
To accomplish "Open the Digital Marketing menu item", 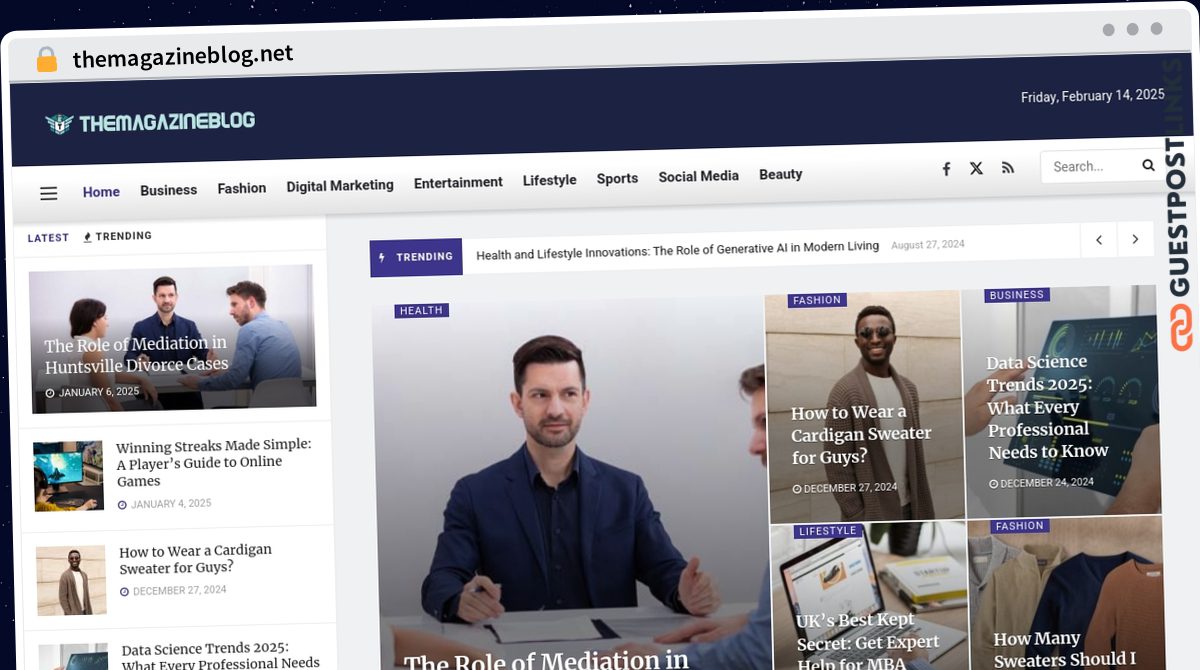I will point(340,185).
